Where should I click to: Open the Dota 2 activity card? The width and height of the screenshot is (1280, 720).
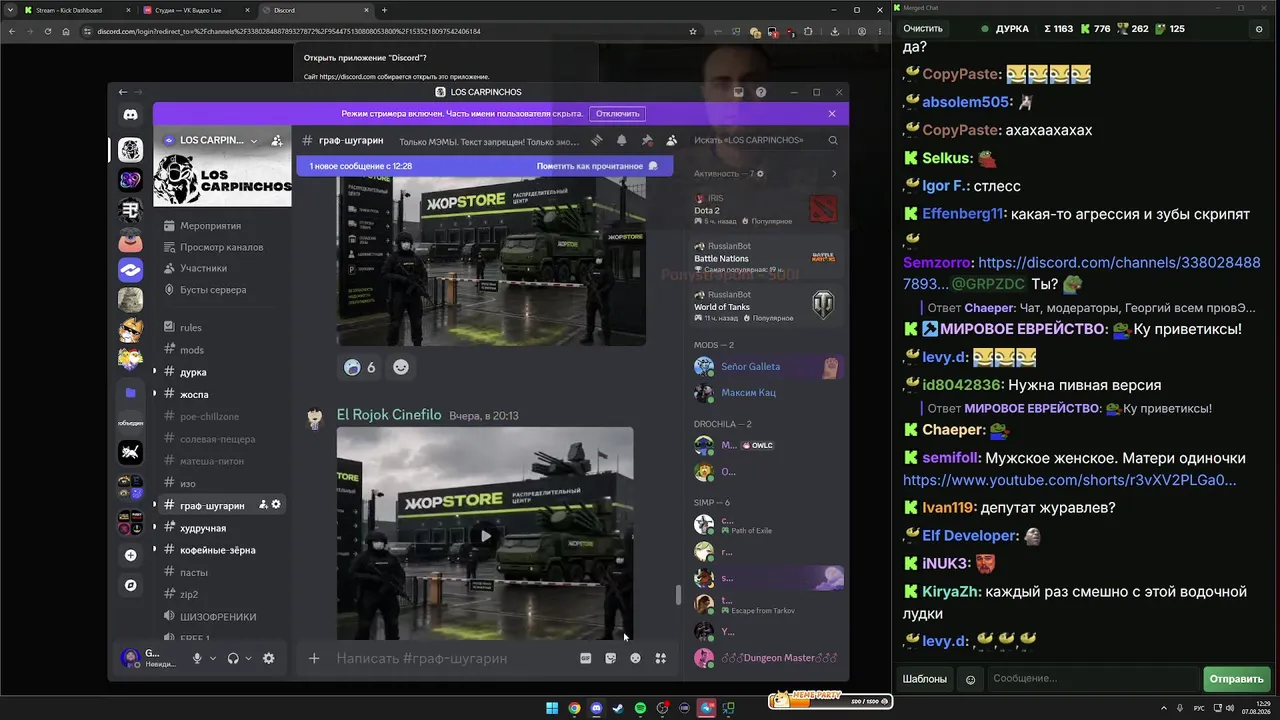pos(766,210)
